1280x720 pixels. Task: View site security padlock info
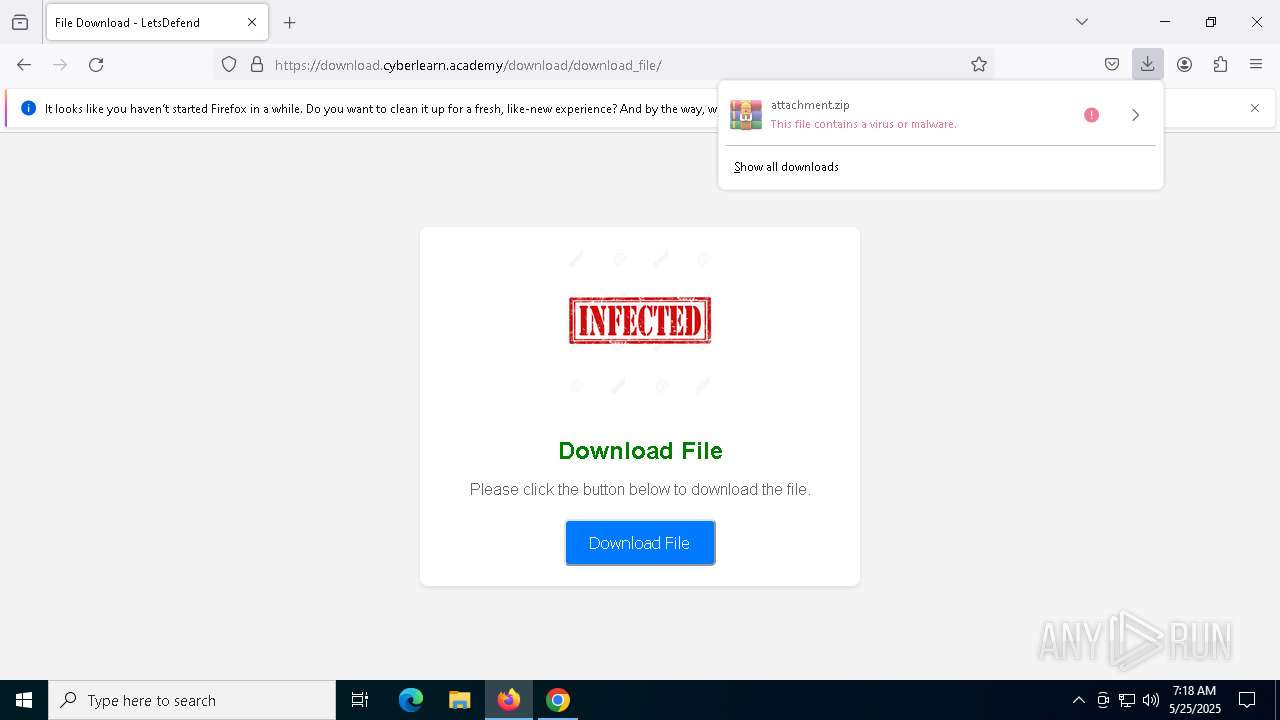[x=257, y=65]
